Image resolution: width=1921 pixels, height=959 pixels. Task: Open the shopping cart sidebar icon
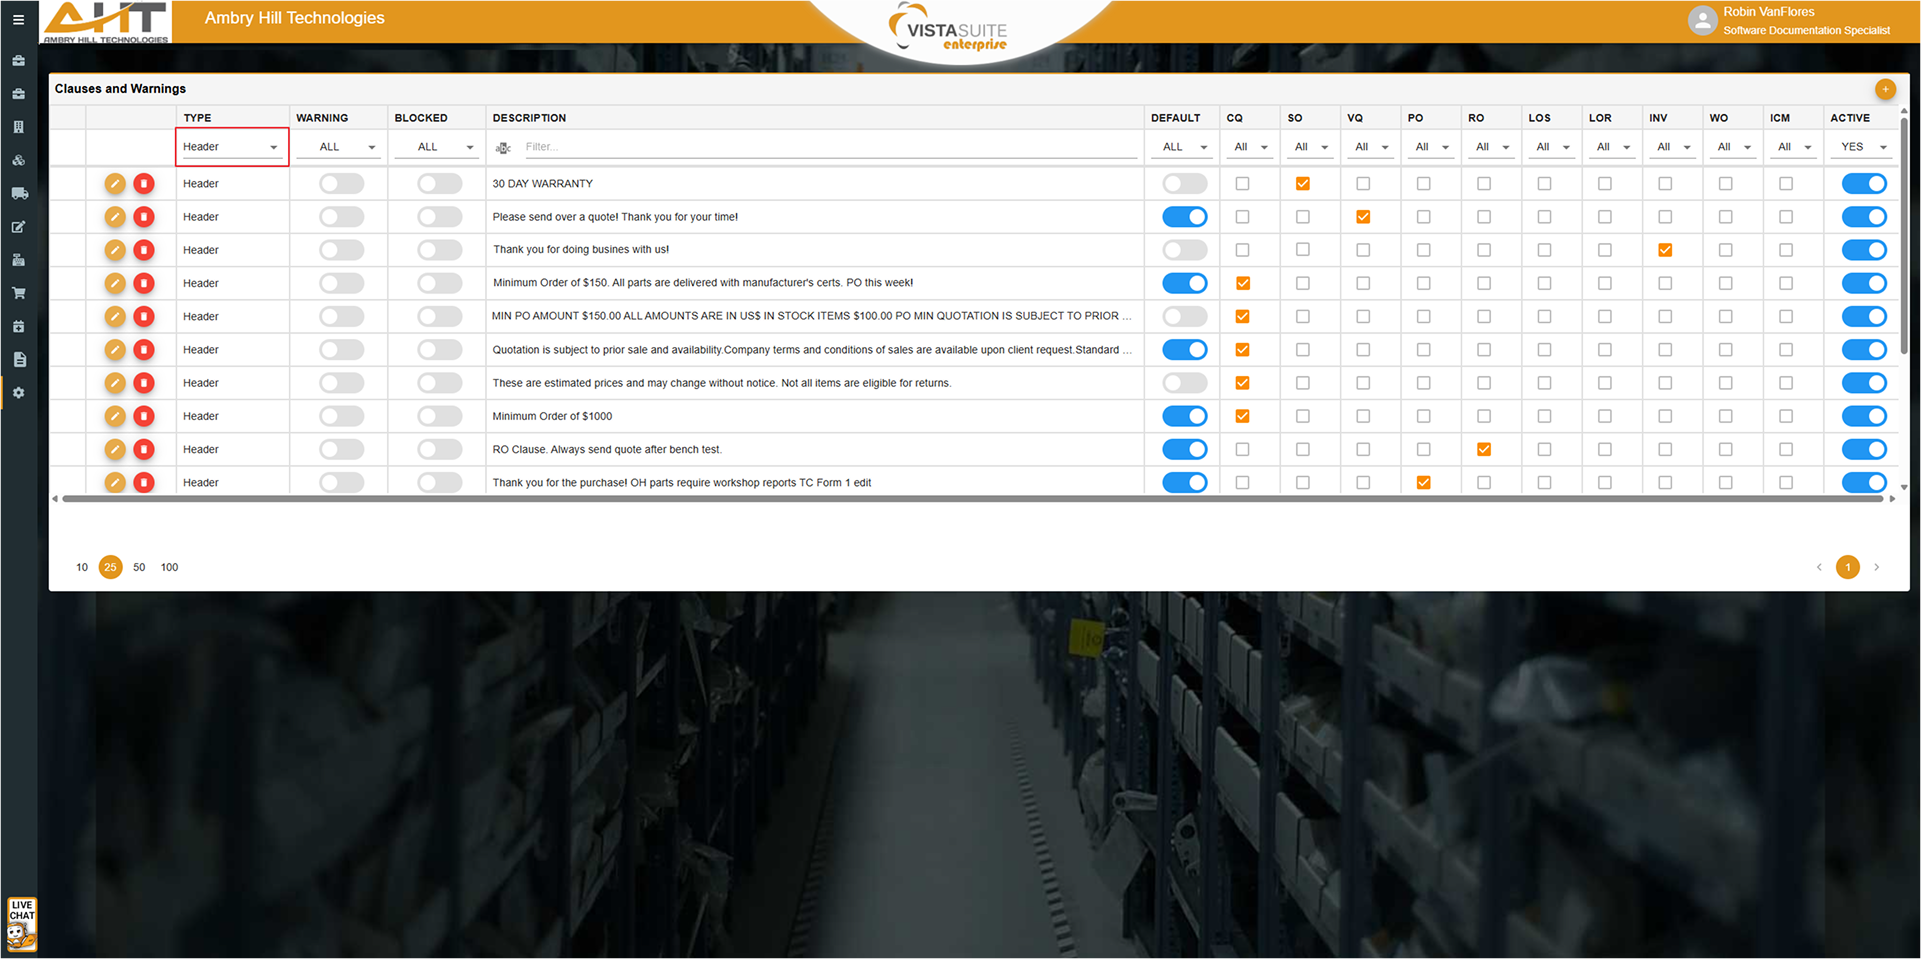[18, 293]
